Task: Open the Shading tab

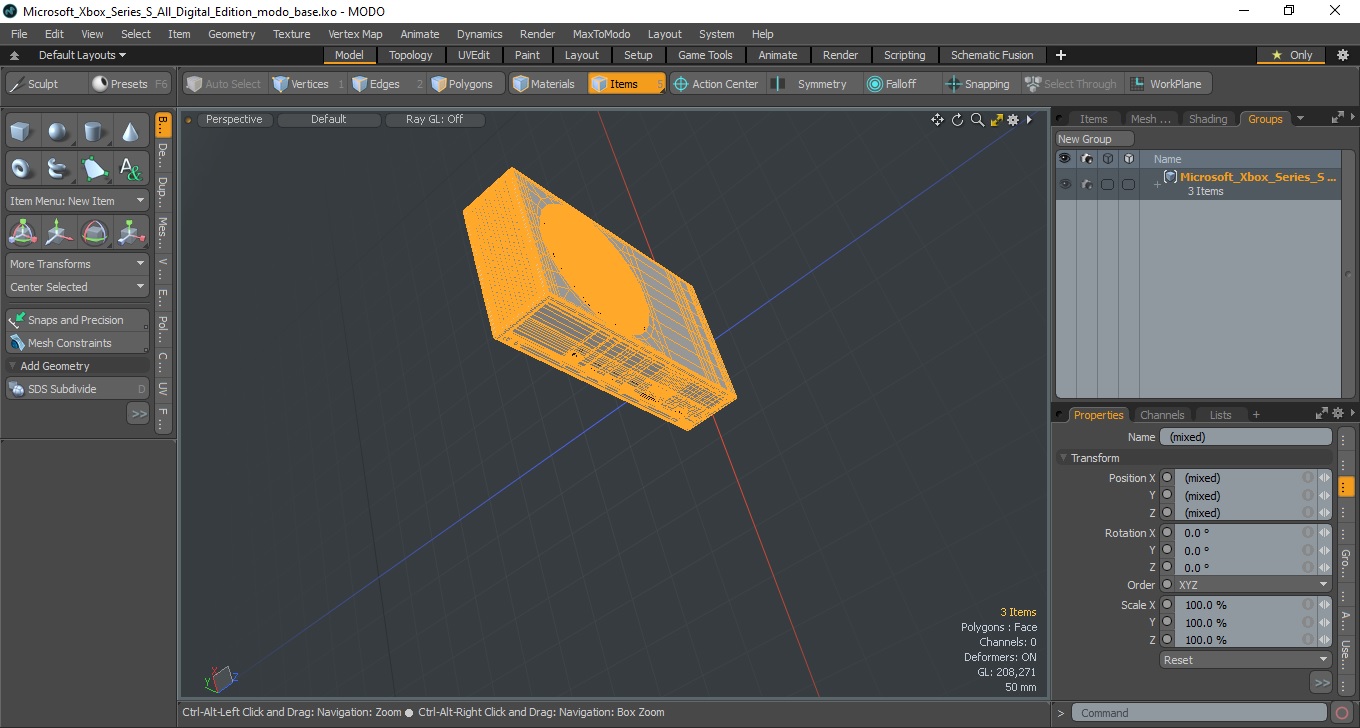Action: [x=1208, y=119]
